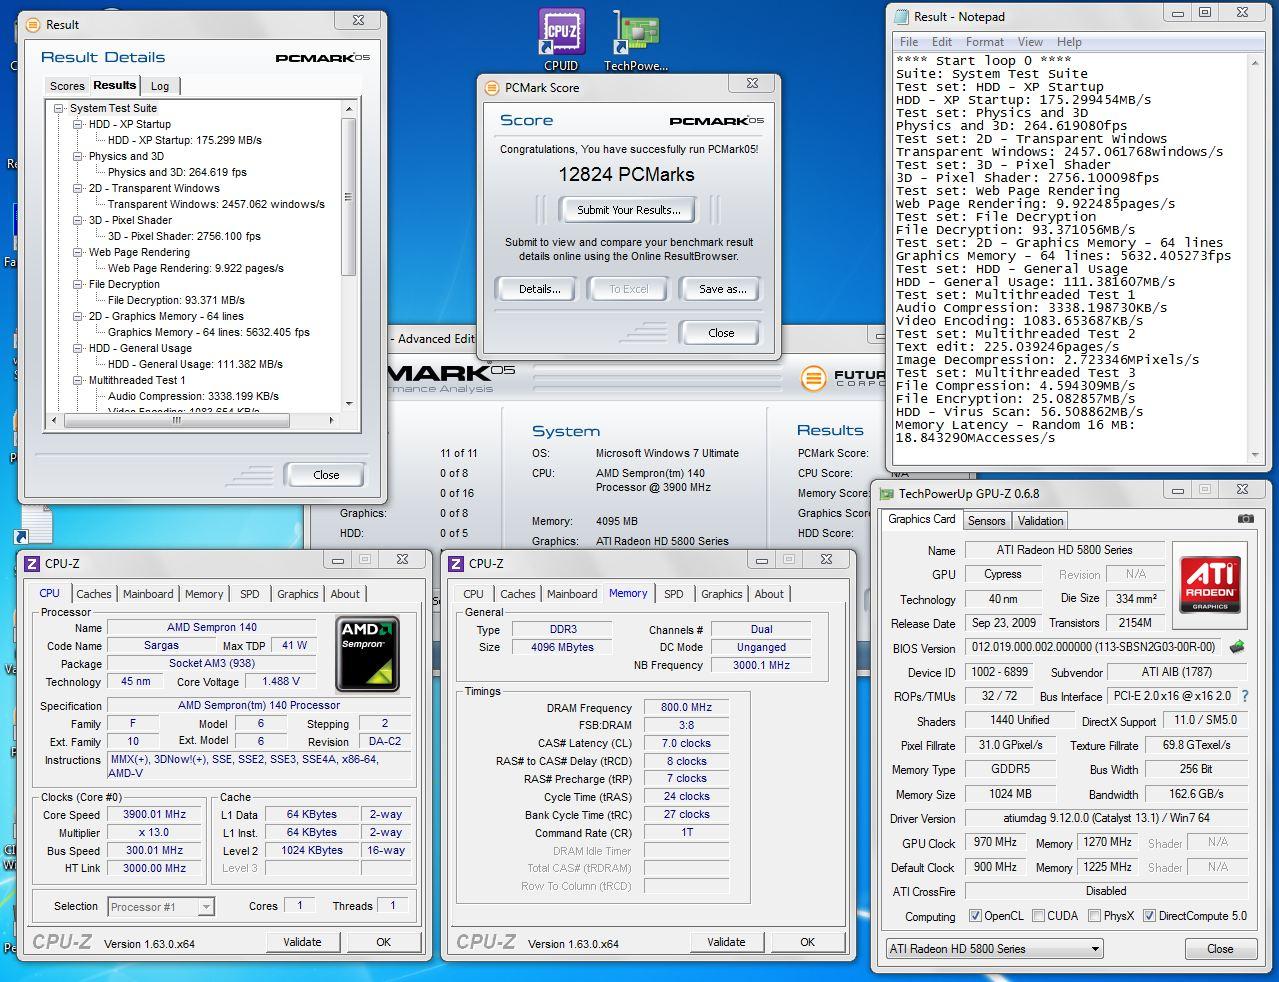1279x982 pixels.
Task: Open Caches tab in the Memory CPU-Z window
Action: pos(518,594)
